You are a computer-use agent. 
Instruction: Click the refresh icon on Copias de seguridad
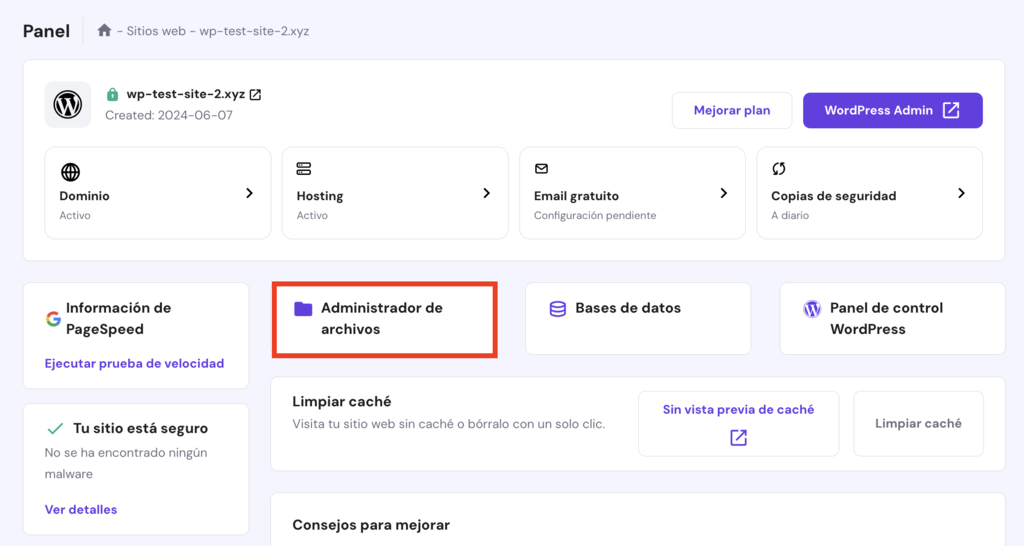coord(779,169)
